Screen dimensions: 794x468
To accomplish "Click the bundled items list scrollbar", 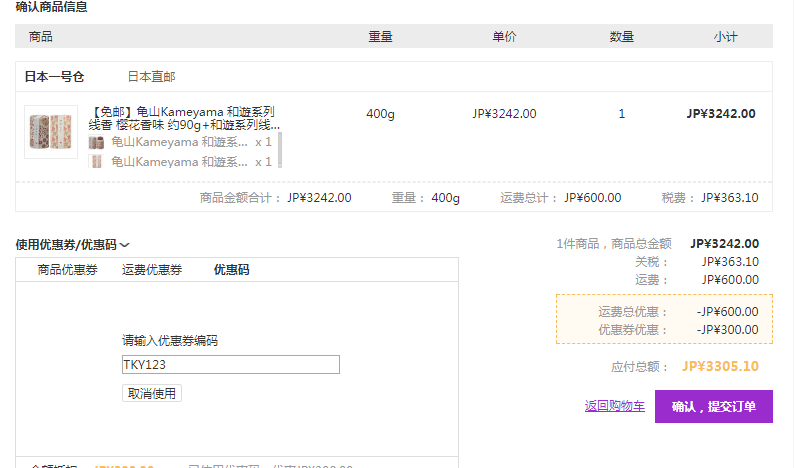I will 280,150.
